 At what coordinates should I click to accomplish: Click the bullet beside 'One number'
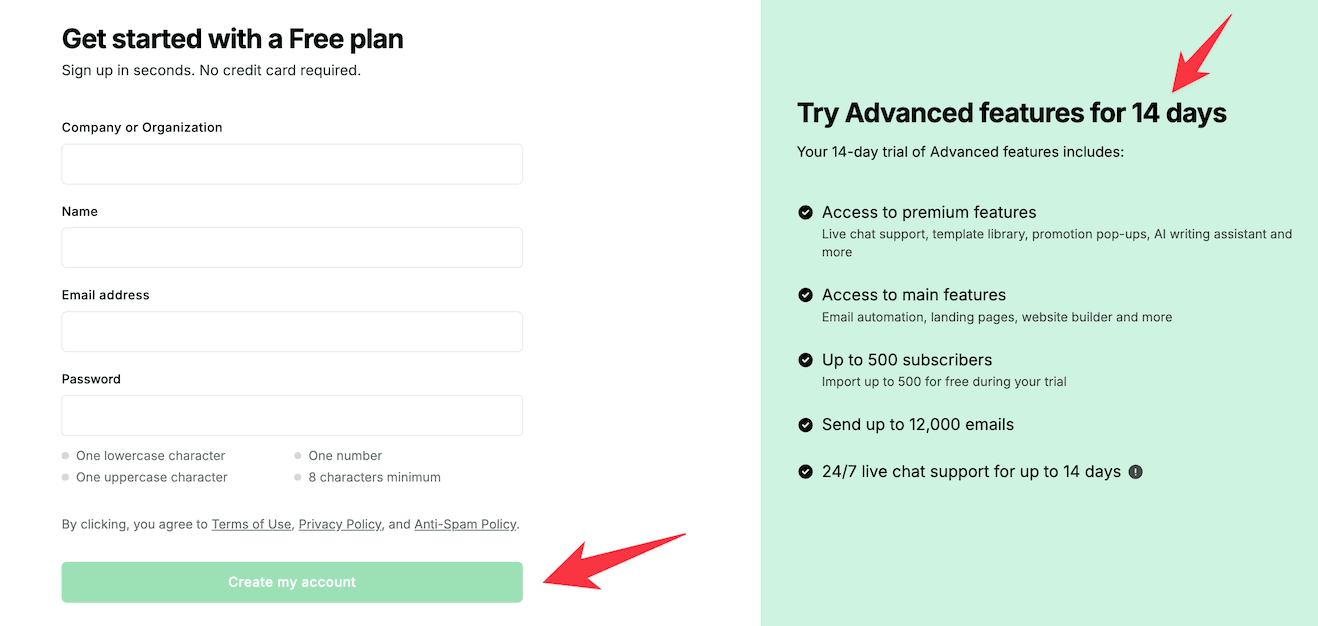pos(296,455)
